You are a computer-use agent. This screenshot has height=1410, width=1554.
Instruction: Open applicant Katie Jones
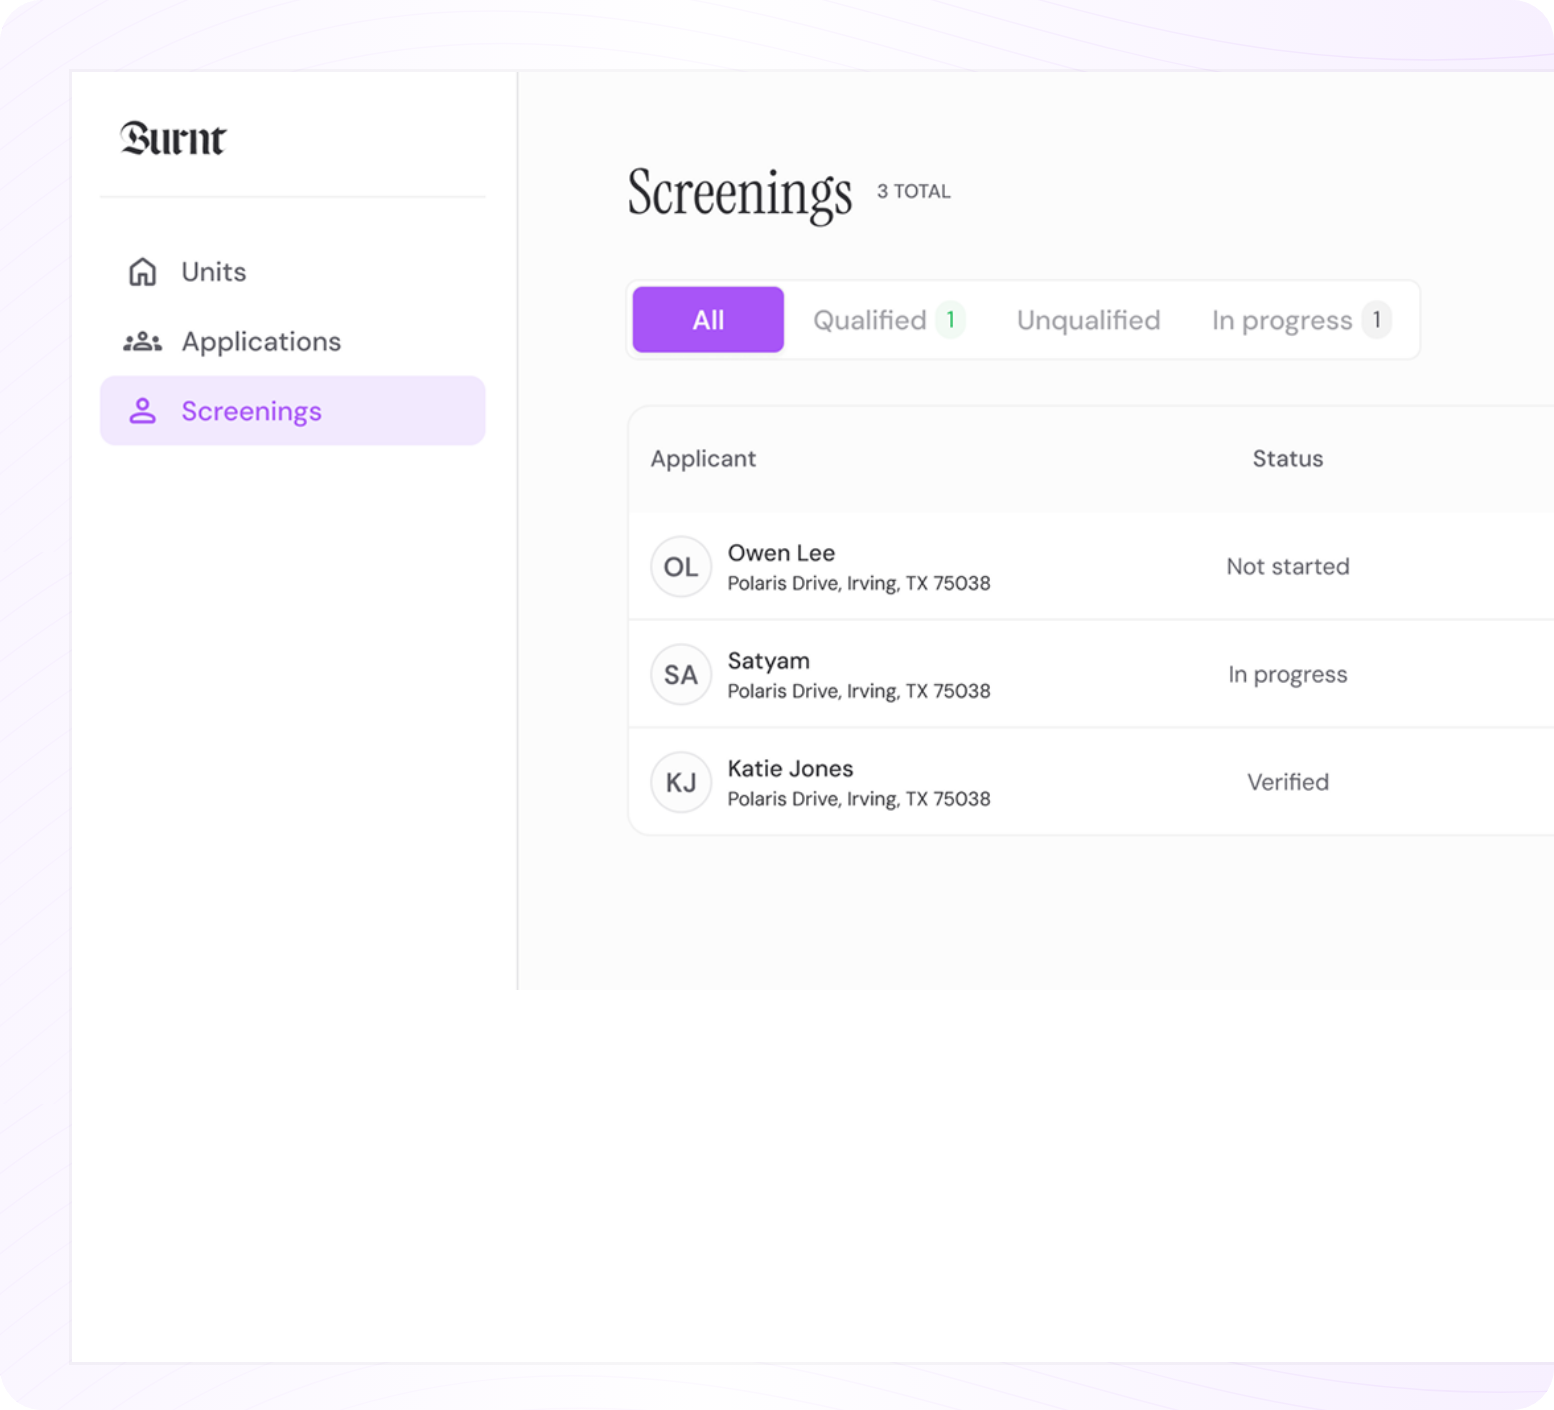click(x=790, y=769)
